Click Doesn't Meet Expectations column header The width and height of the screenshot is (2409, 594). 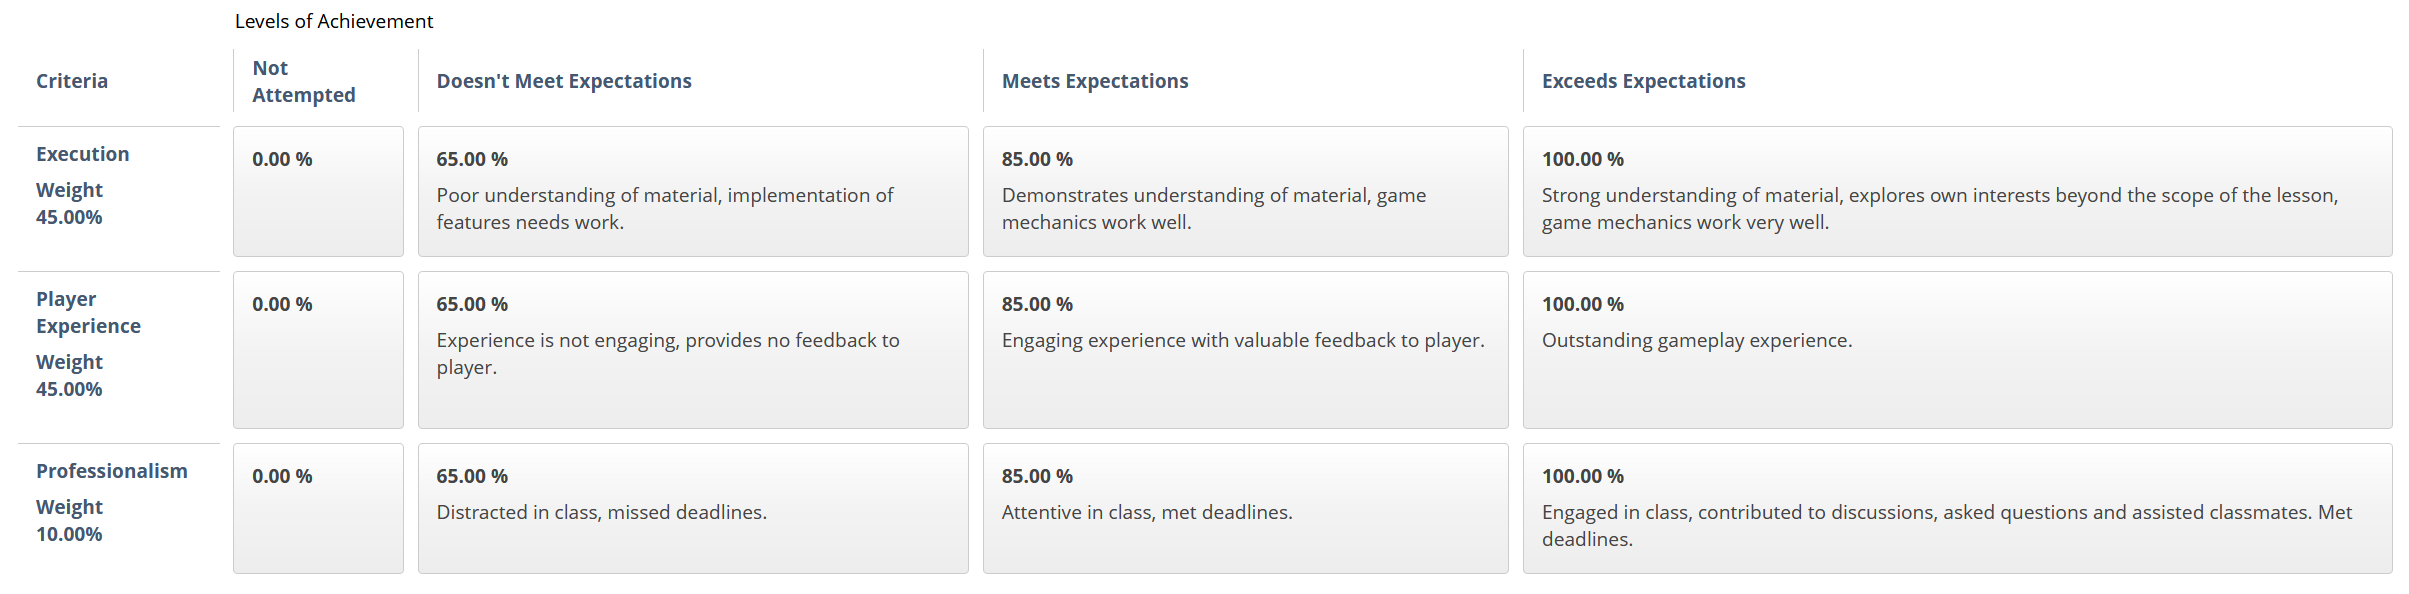click(564, 81)
